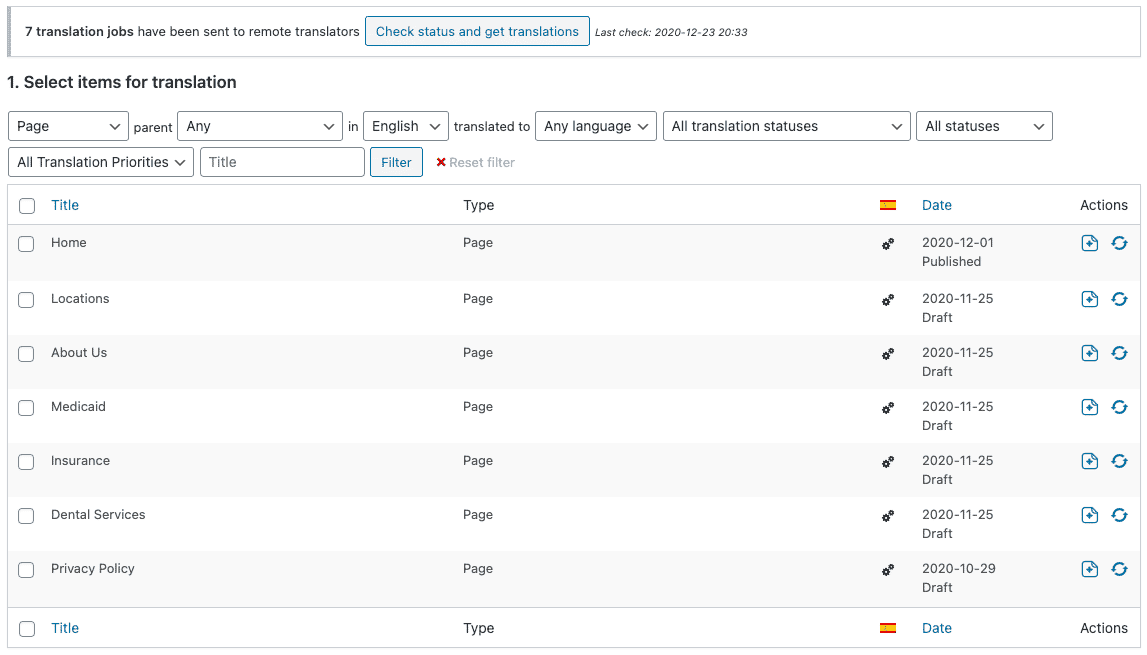Toggle the select-all checkbox in table header

pyautogui.click(x=27, y=206)
